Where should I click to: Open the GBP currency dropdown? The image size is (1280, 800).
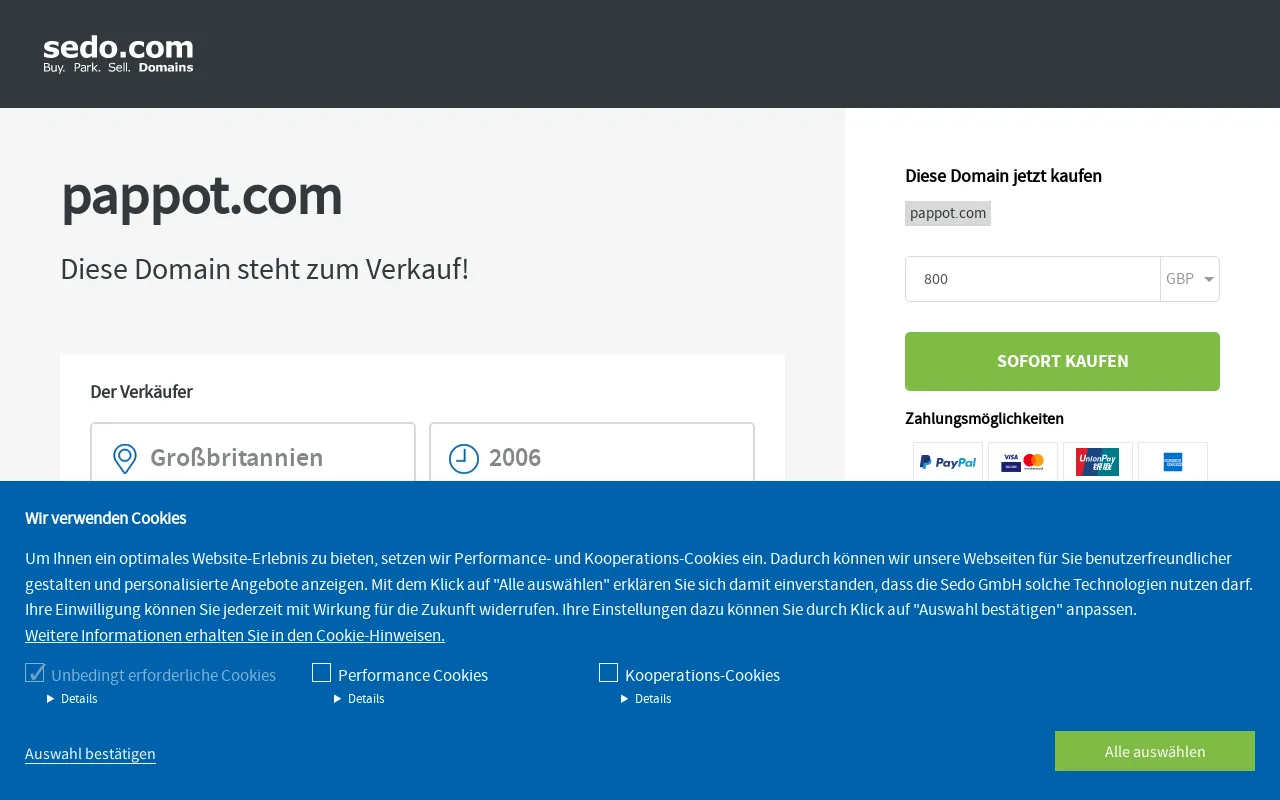coord(1190,279)
